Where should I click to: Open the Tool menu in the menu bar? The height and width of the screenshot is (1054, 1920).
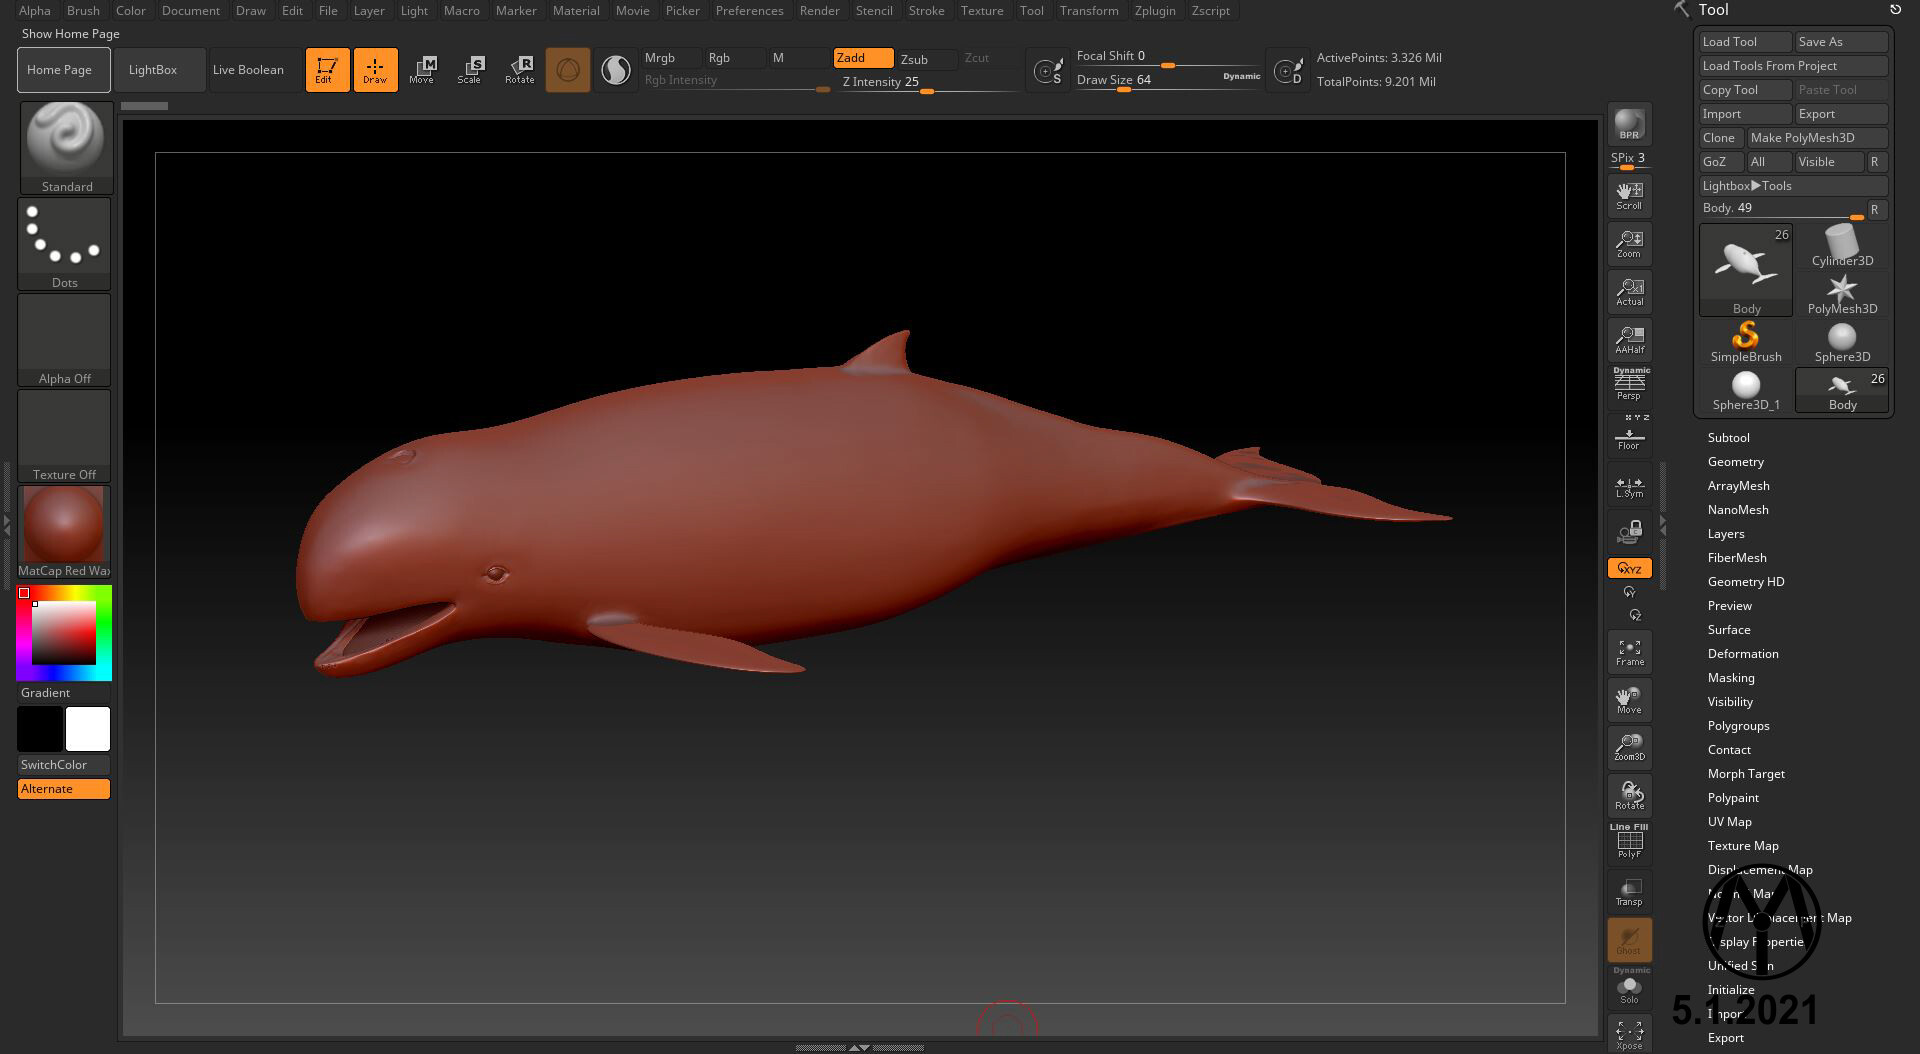pos(1032,10)
